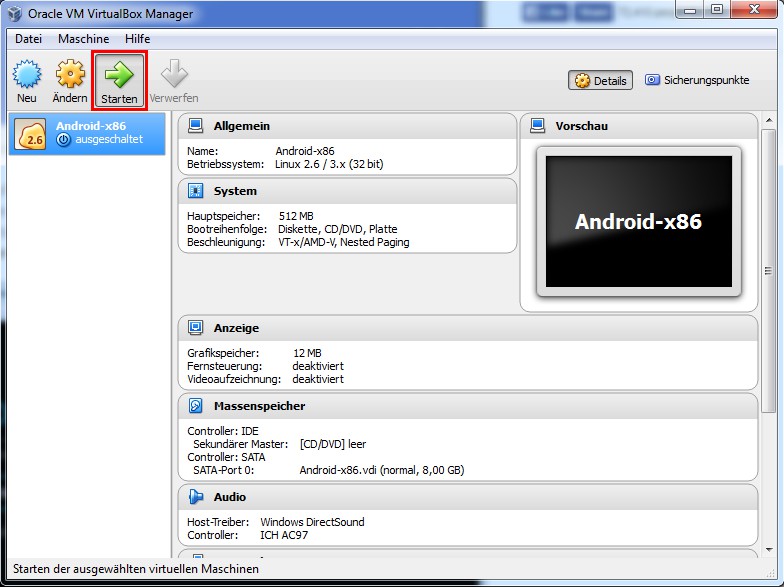Click the Android-x86 preview thumbnail

point(638,221)
